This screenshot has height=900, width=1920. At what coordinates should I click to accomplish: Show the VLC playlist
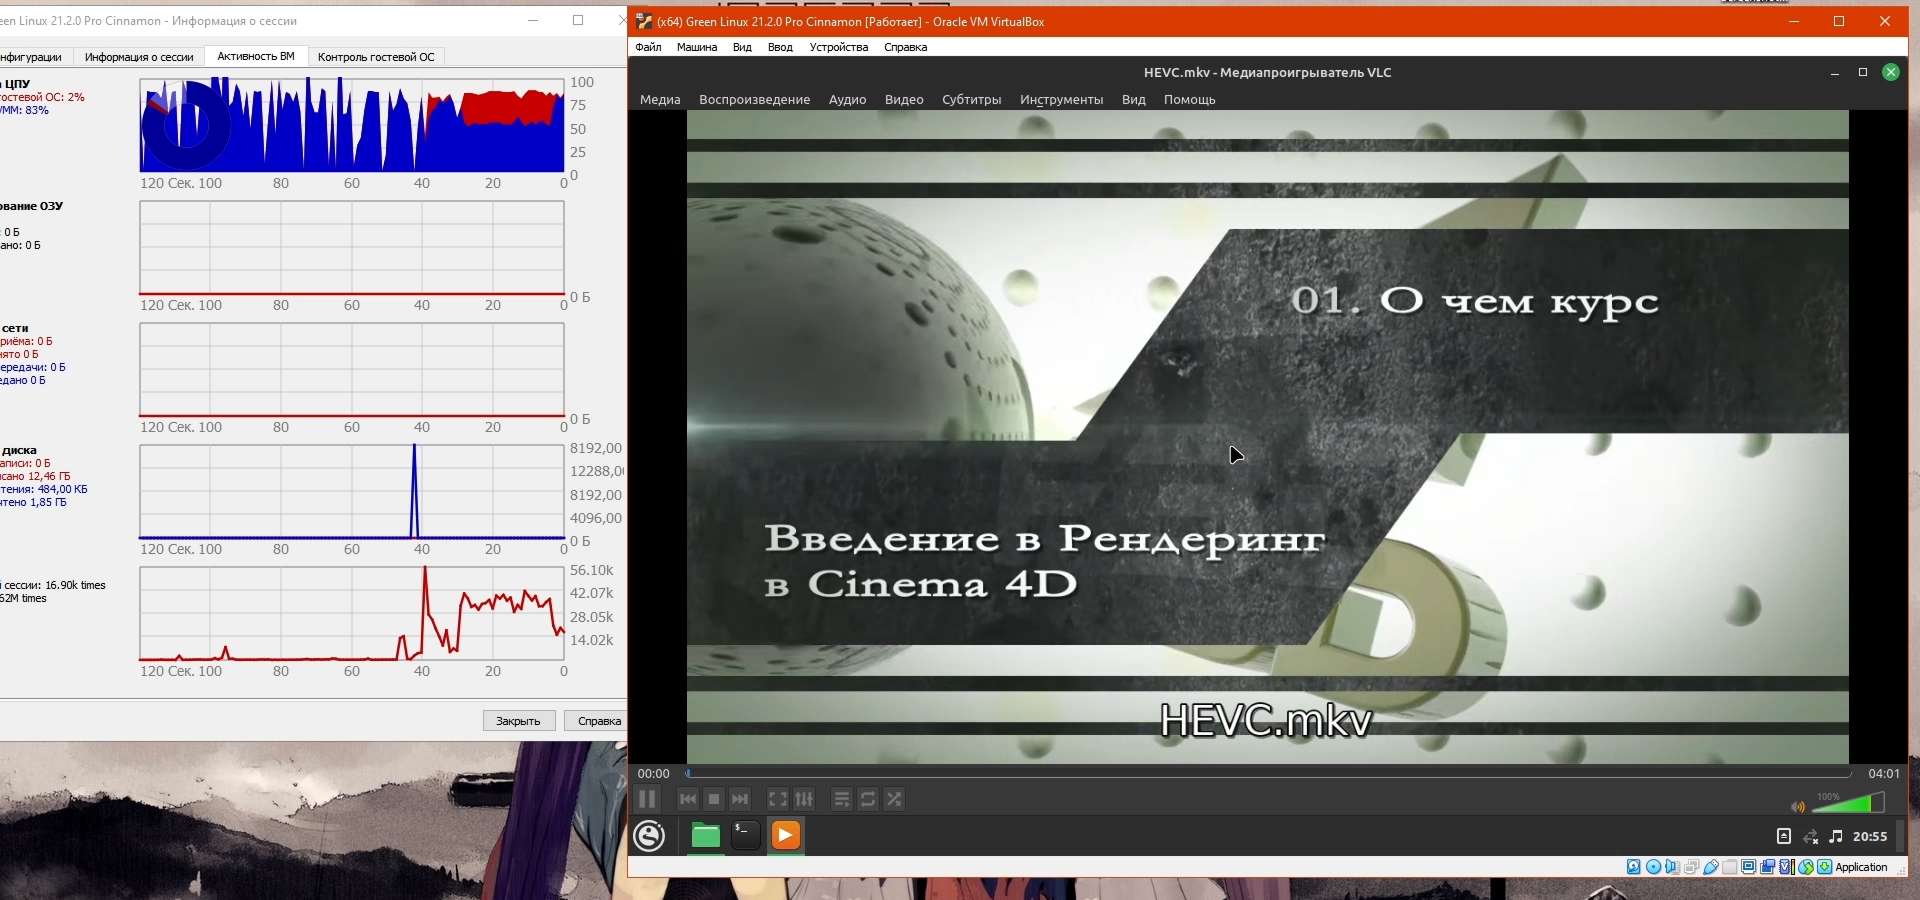[x=842, y=799]
